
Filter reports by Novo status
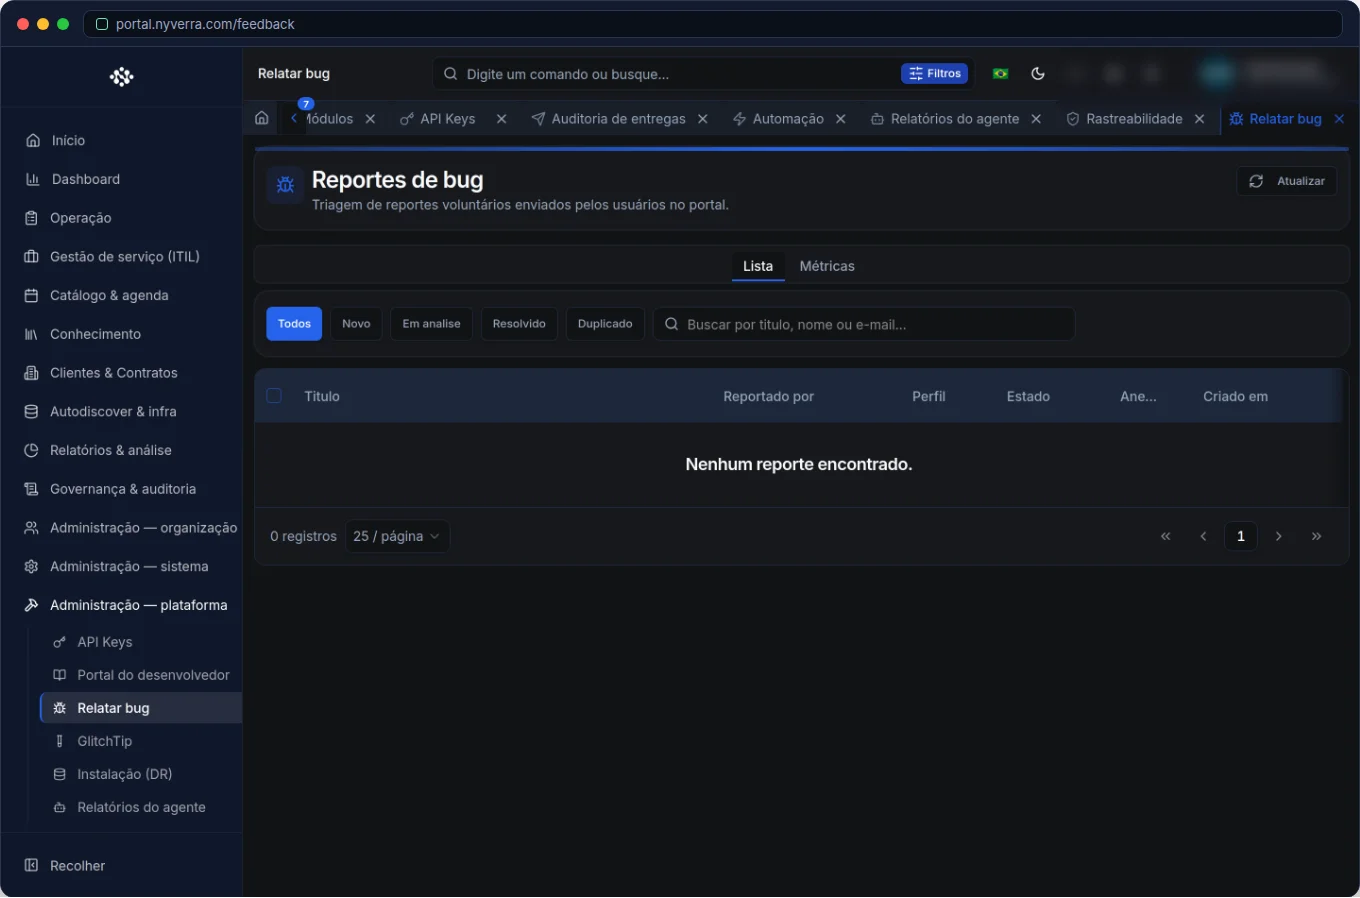click(x=356, y=324)
